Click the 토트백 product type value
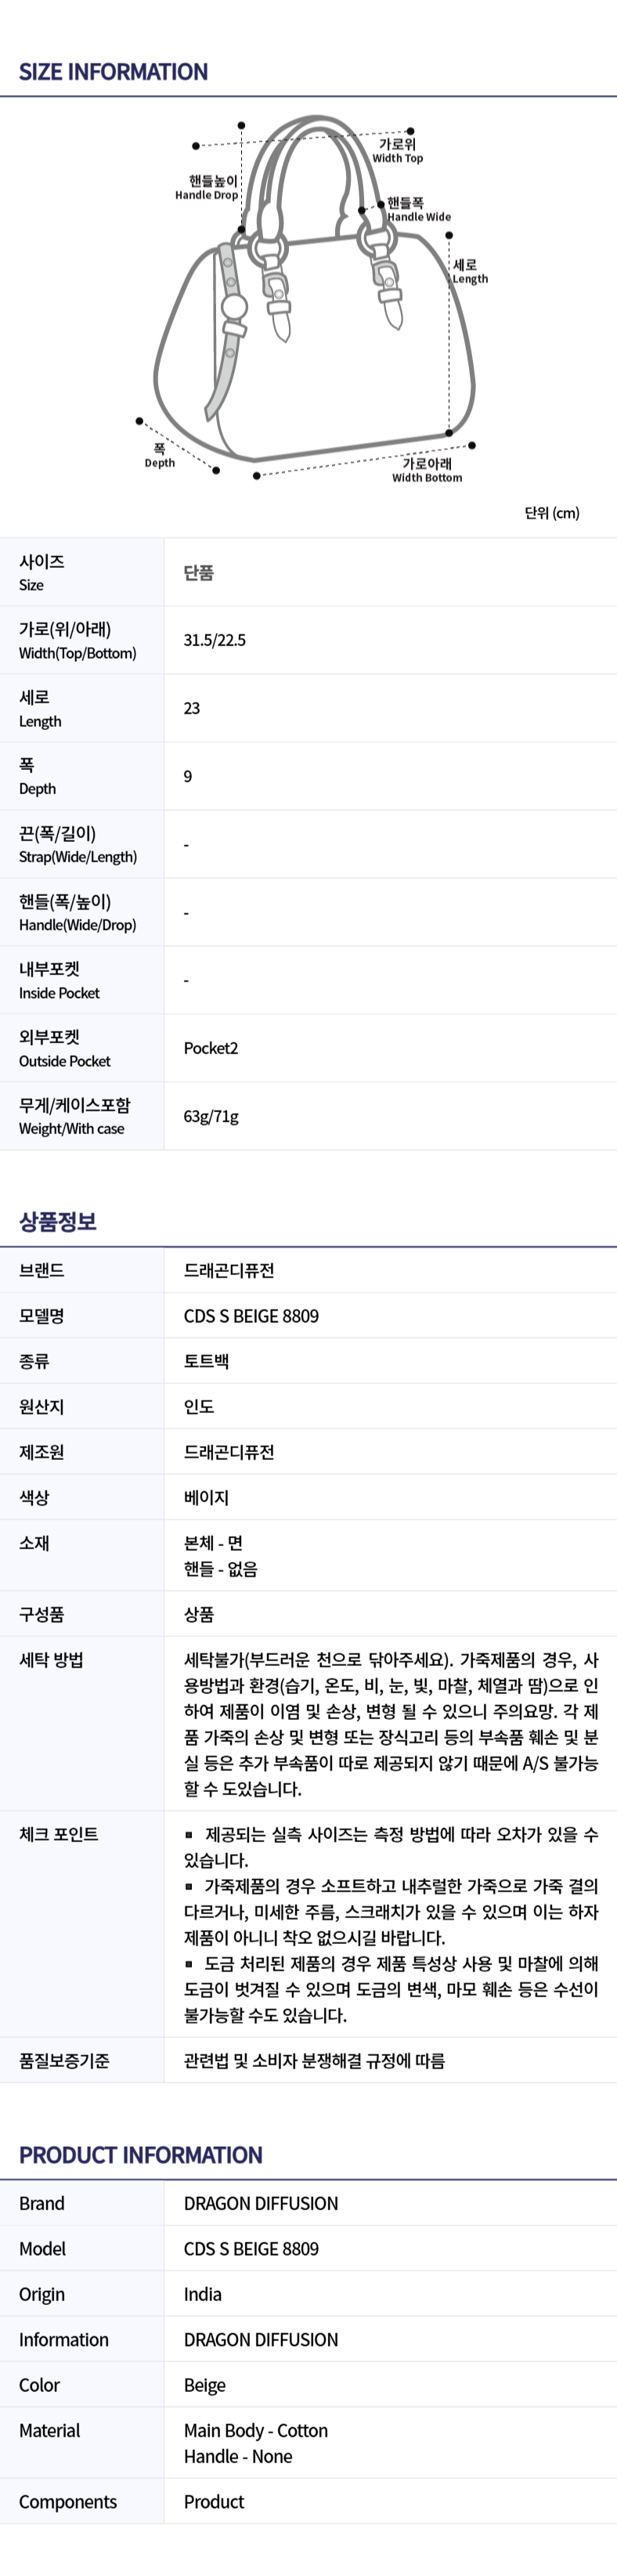The height and width of the screenshot is (2576, 617). point(206,1361)
